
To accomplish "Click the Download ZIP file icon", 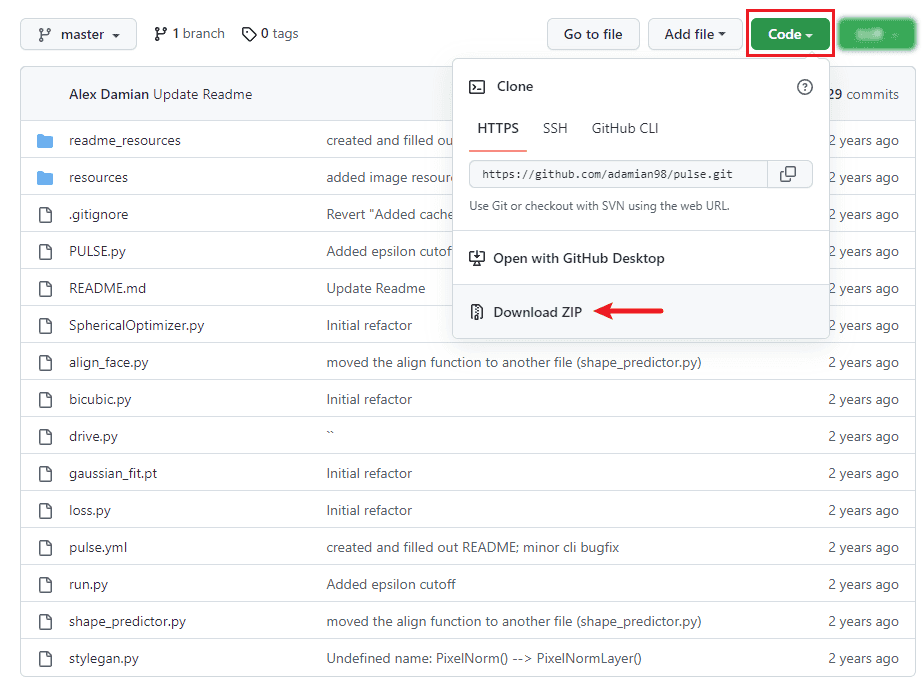I will tap(477, 312).
